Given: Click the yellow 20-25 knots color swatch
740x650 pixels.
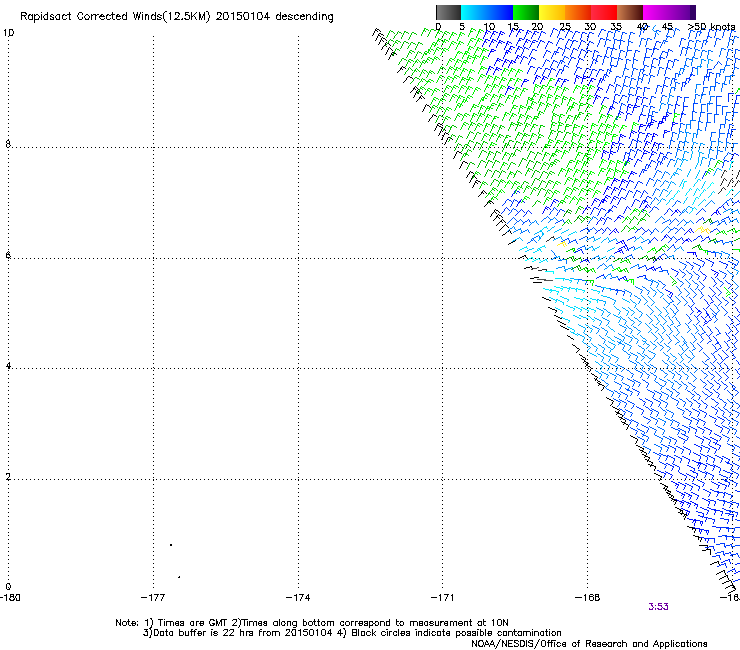Looking at the screenshot, I should 552,12.
